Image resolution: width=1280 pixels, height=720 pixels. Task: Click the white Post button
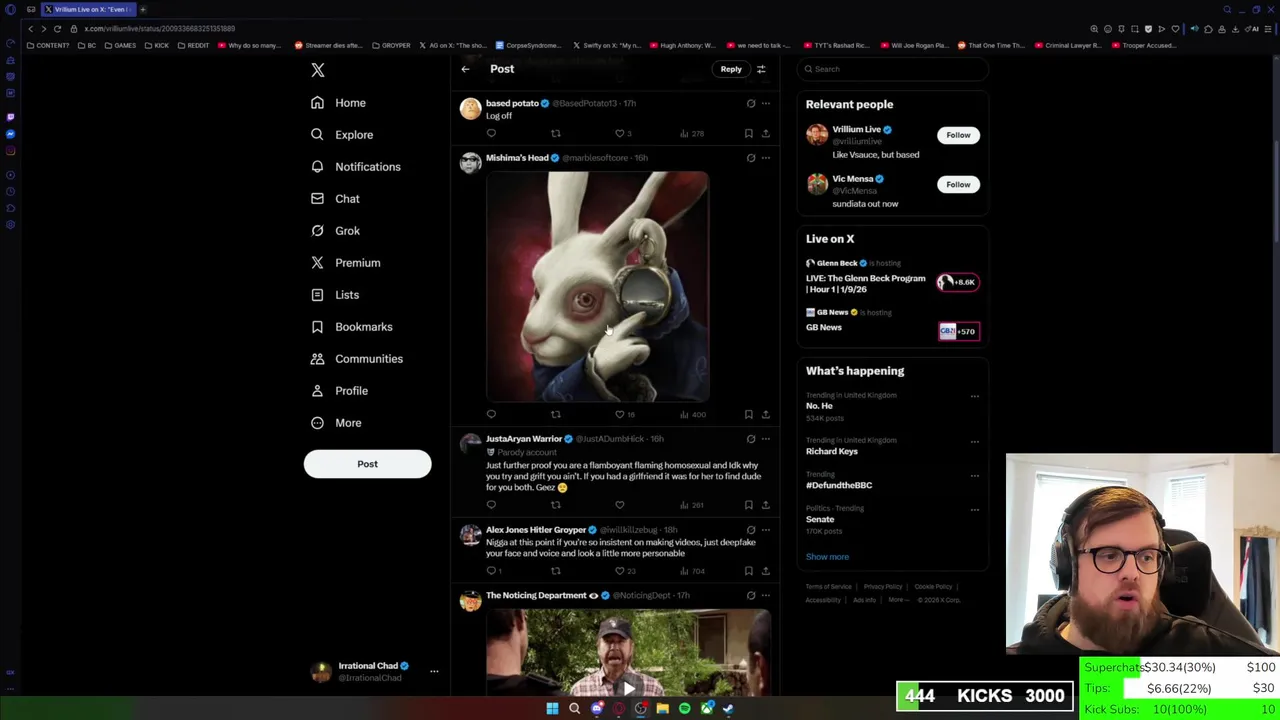pyautogui.click(x=367, y=464)
